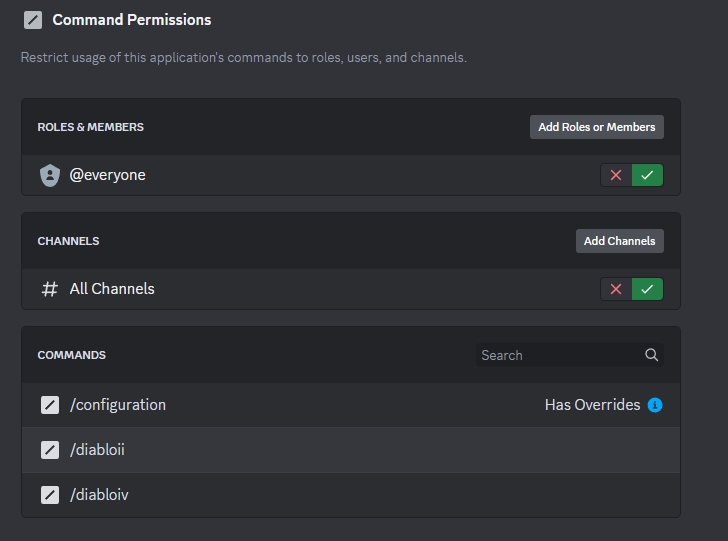Allow @everyone with the green checkmark toggle

click(x=647, y=175)
